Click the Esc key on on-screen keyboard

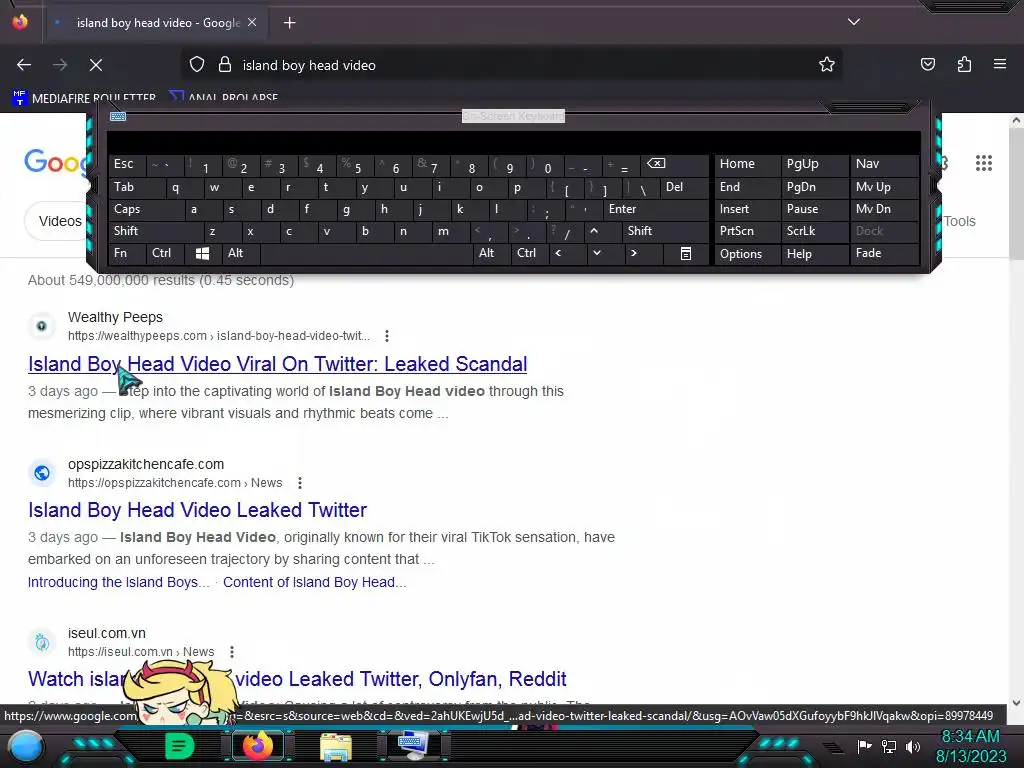pos(127,165)
